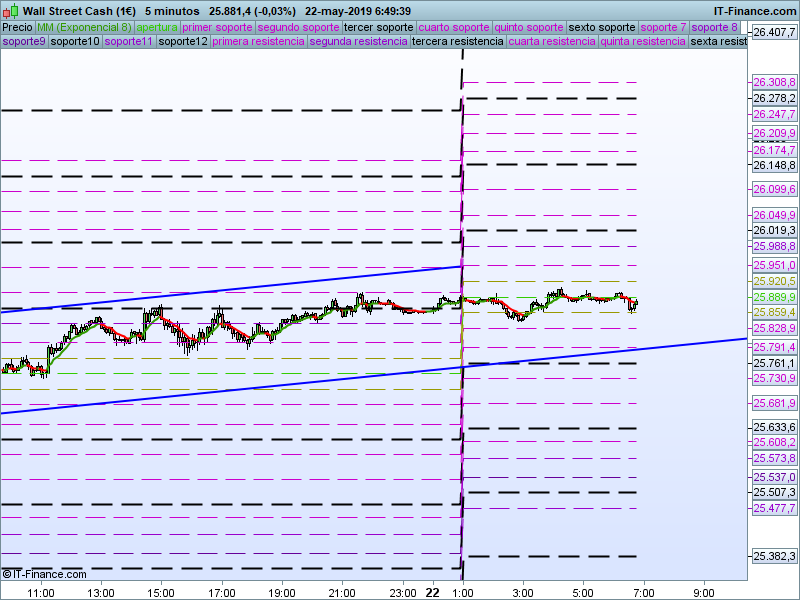Click the candlestick icon beside Wall Street Cash
This screenshot has height=600, width=800.
(x=11, y=11)
